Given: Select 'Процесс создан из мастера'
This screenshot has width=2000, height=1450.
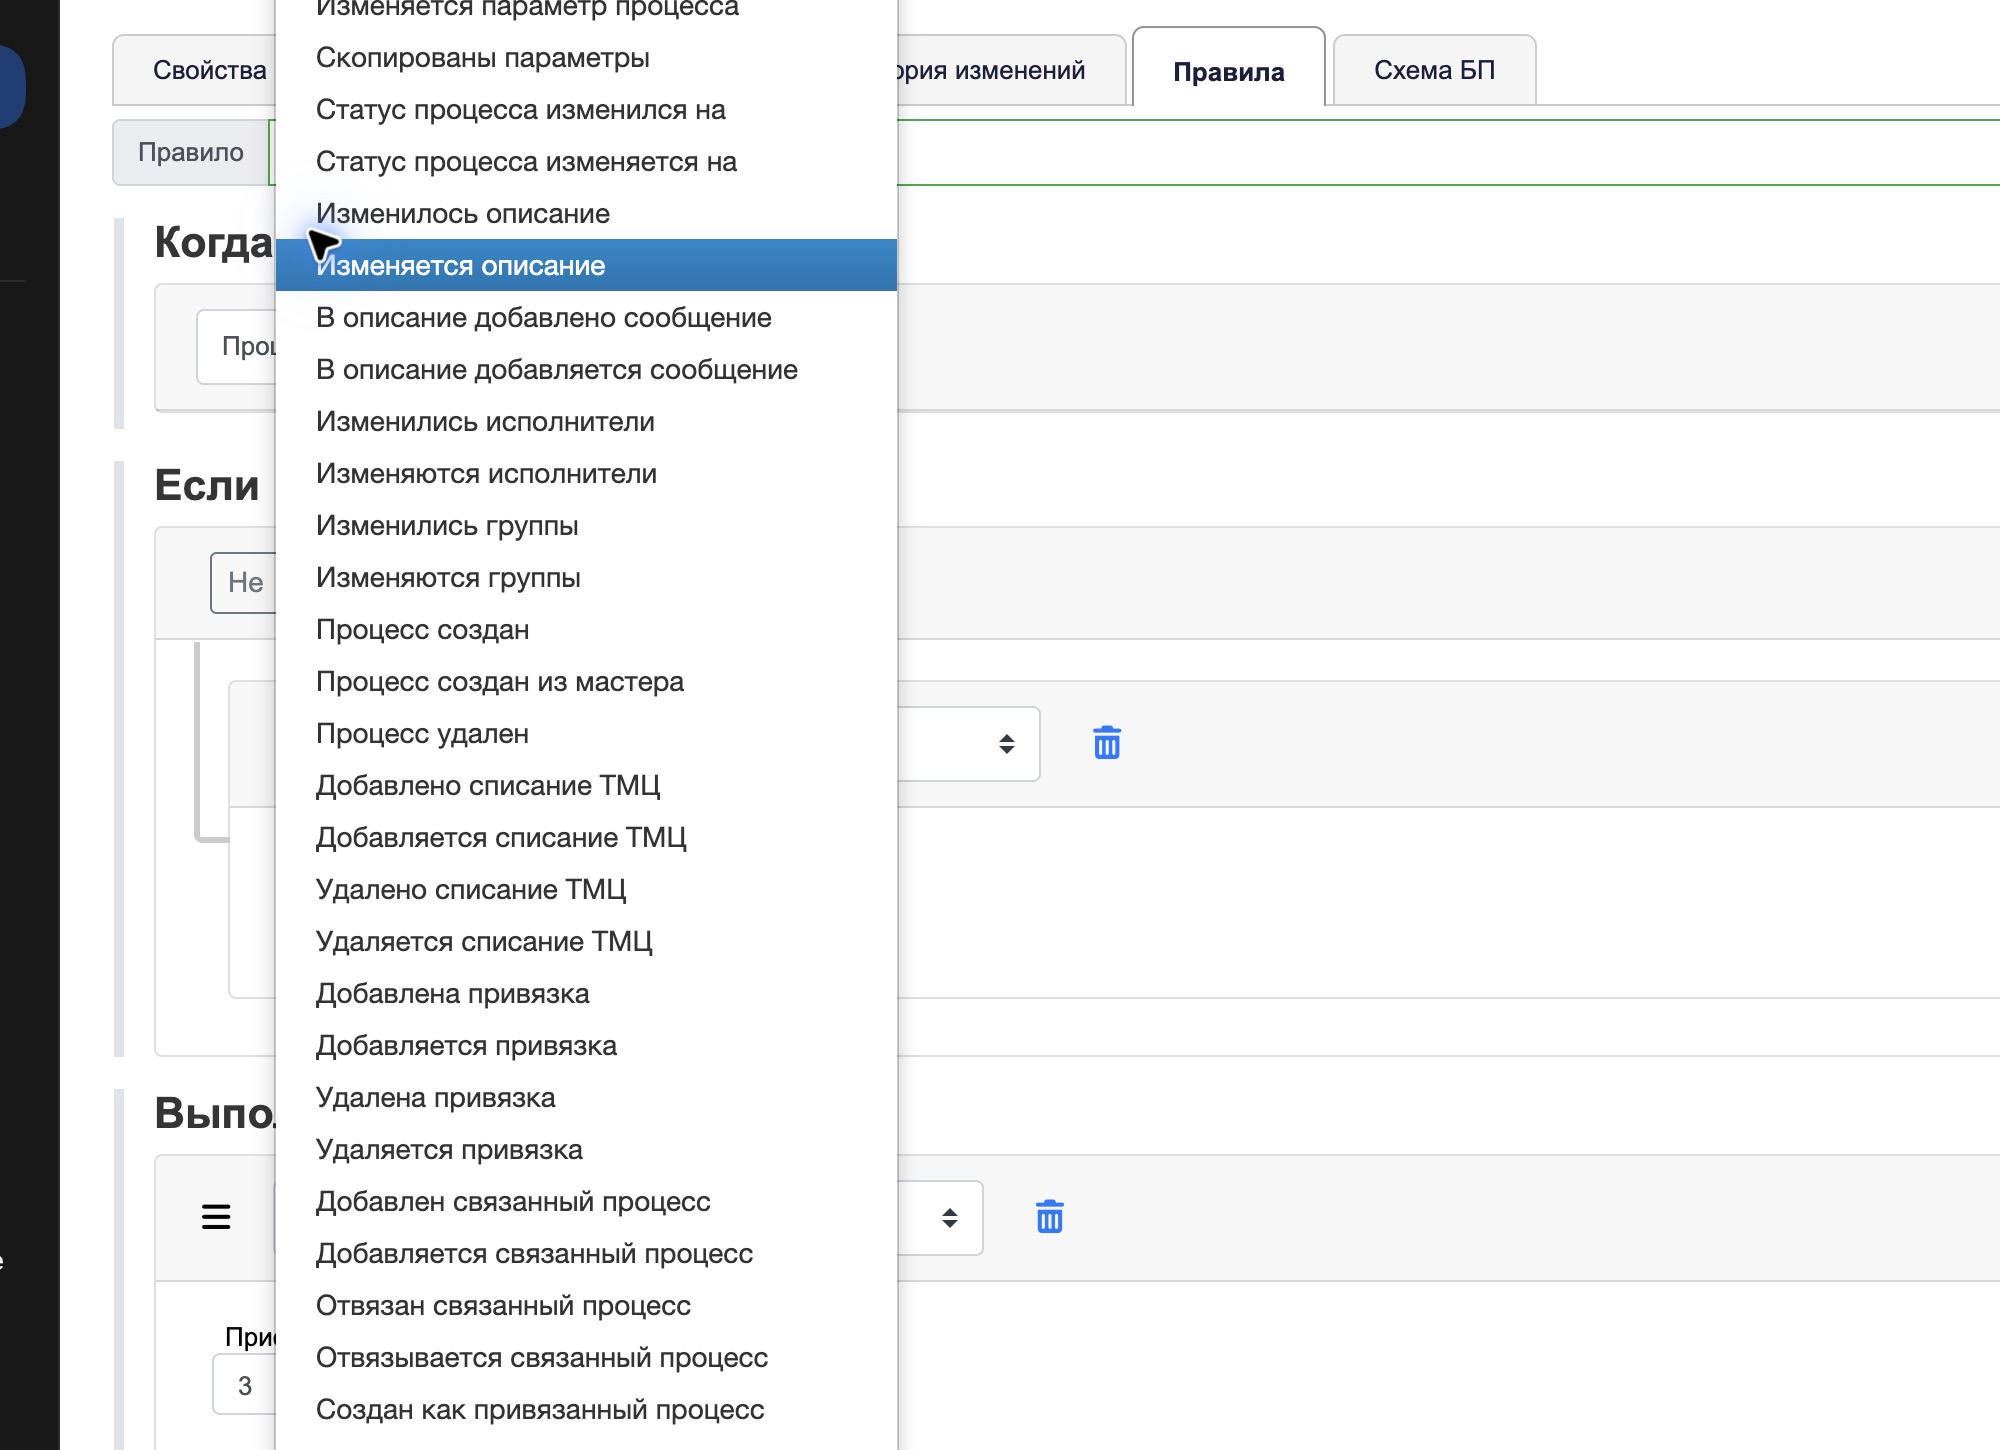Looking at the screenshot, I should pyautogui.click(x=586, y=681).
